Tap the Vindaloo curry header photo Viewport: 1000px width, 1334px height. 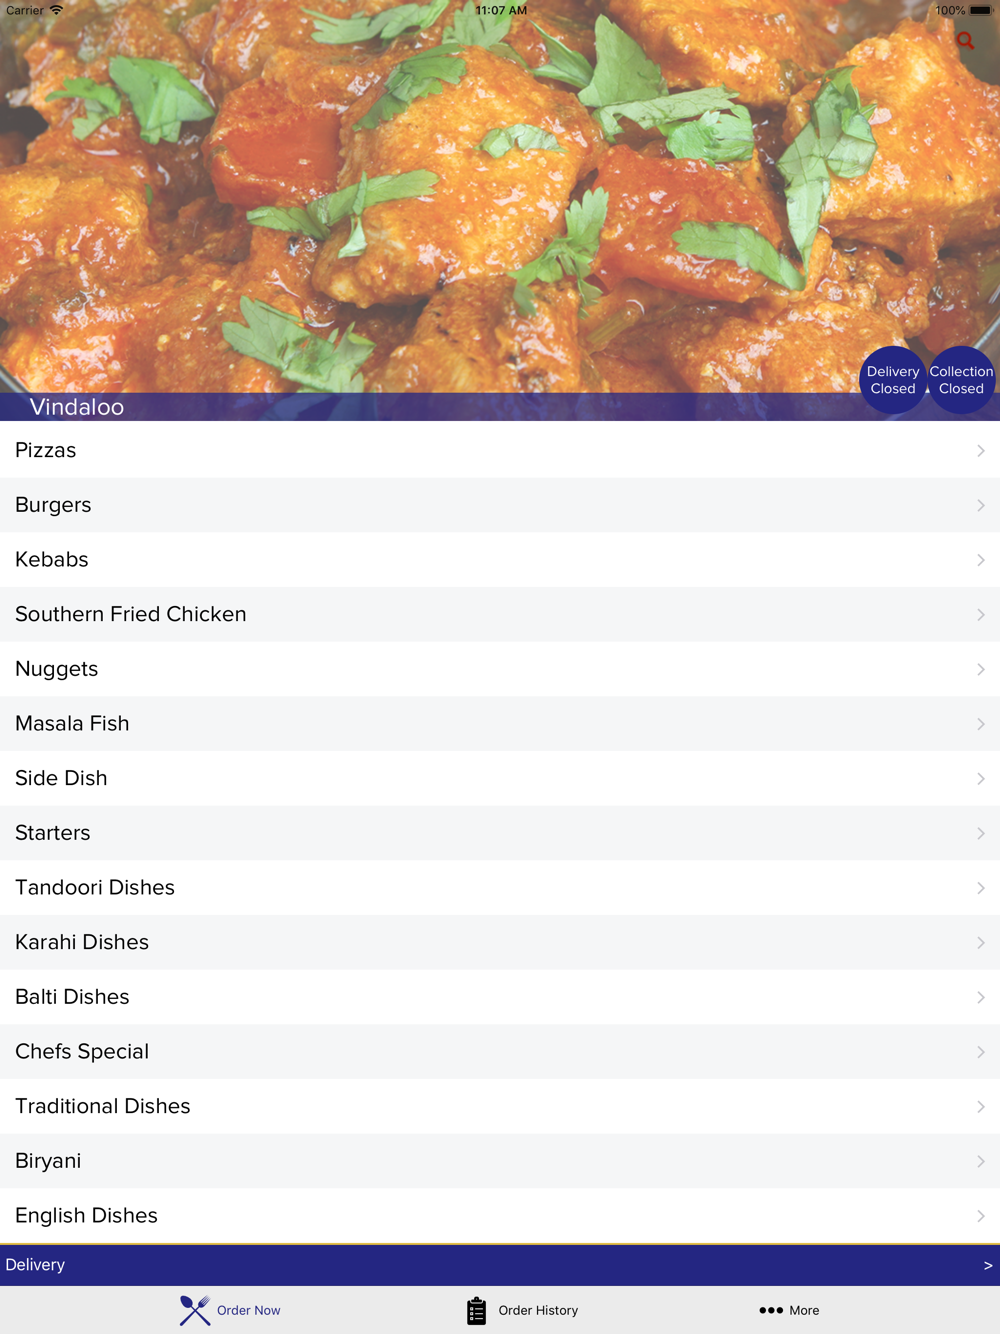500,197
